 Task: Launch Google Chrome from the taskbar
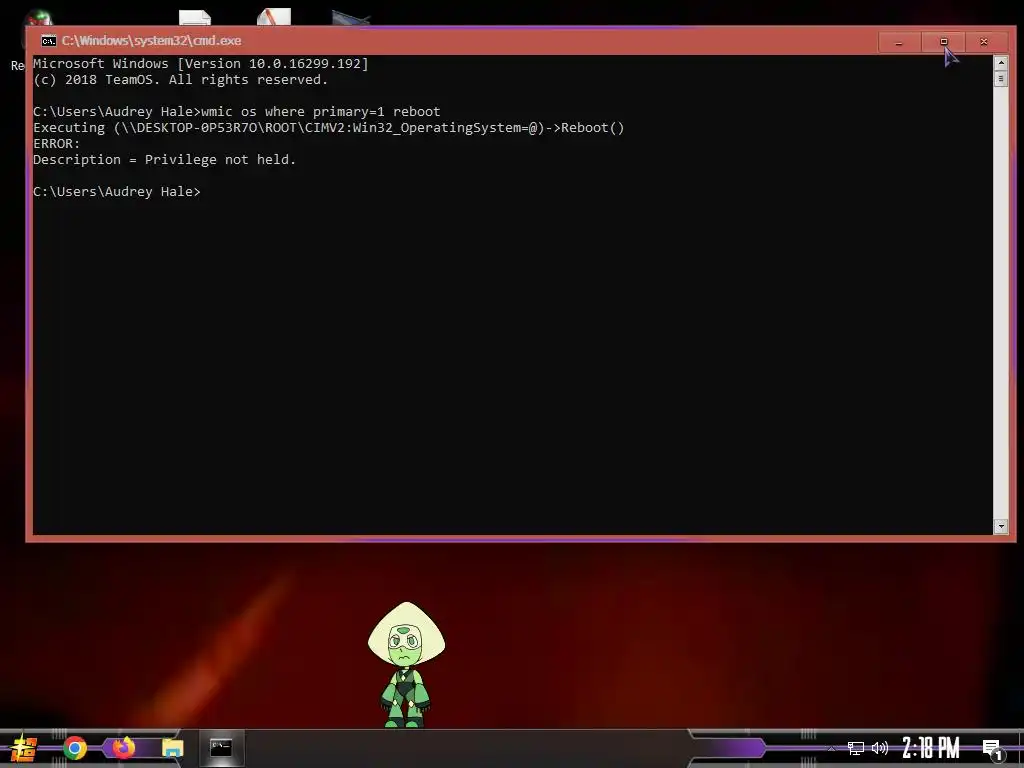(x=74, y=748)
